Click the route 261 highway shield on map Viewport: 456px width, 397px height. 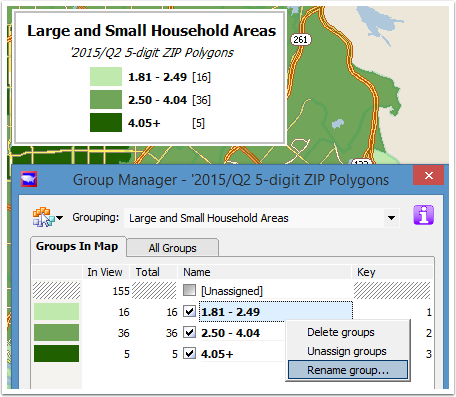[x=300, y=40]
